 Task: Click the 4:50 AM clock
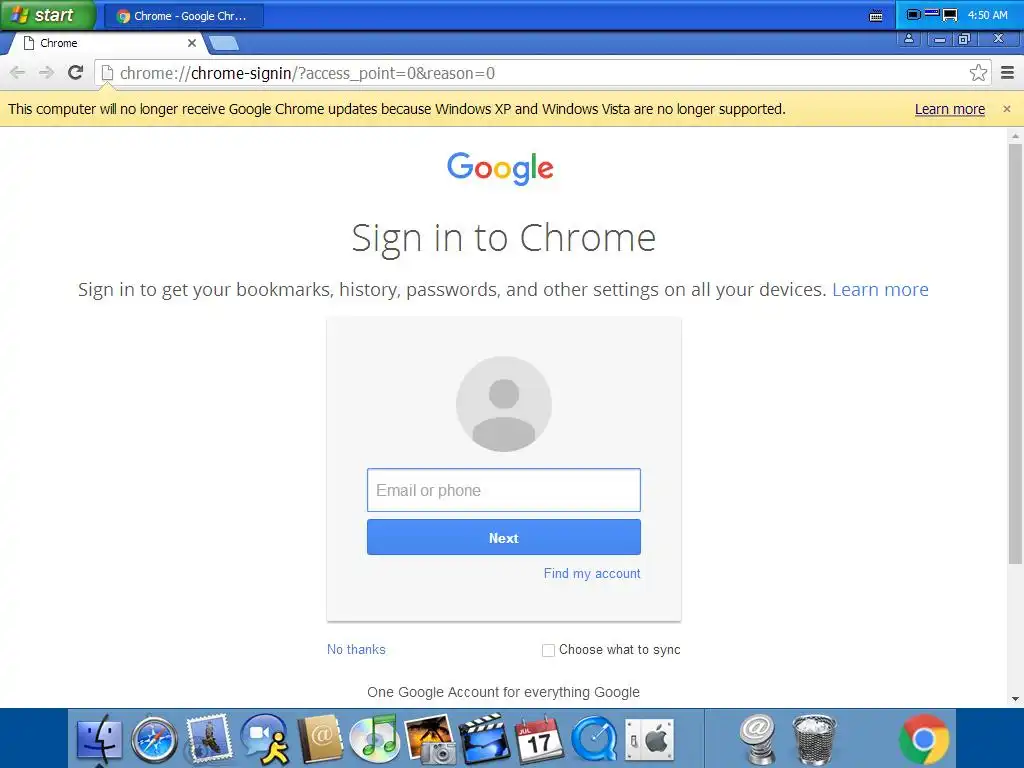tap(987, 15)
